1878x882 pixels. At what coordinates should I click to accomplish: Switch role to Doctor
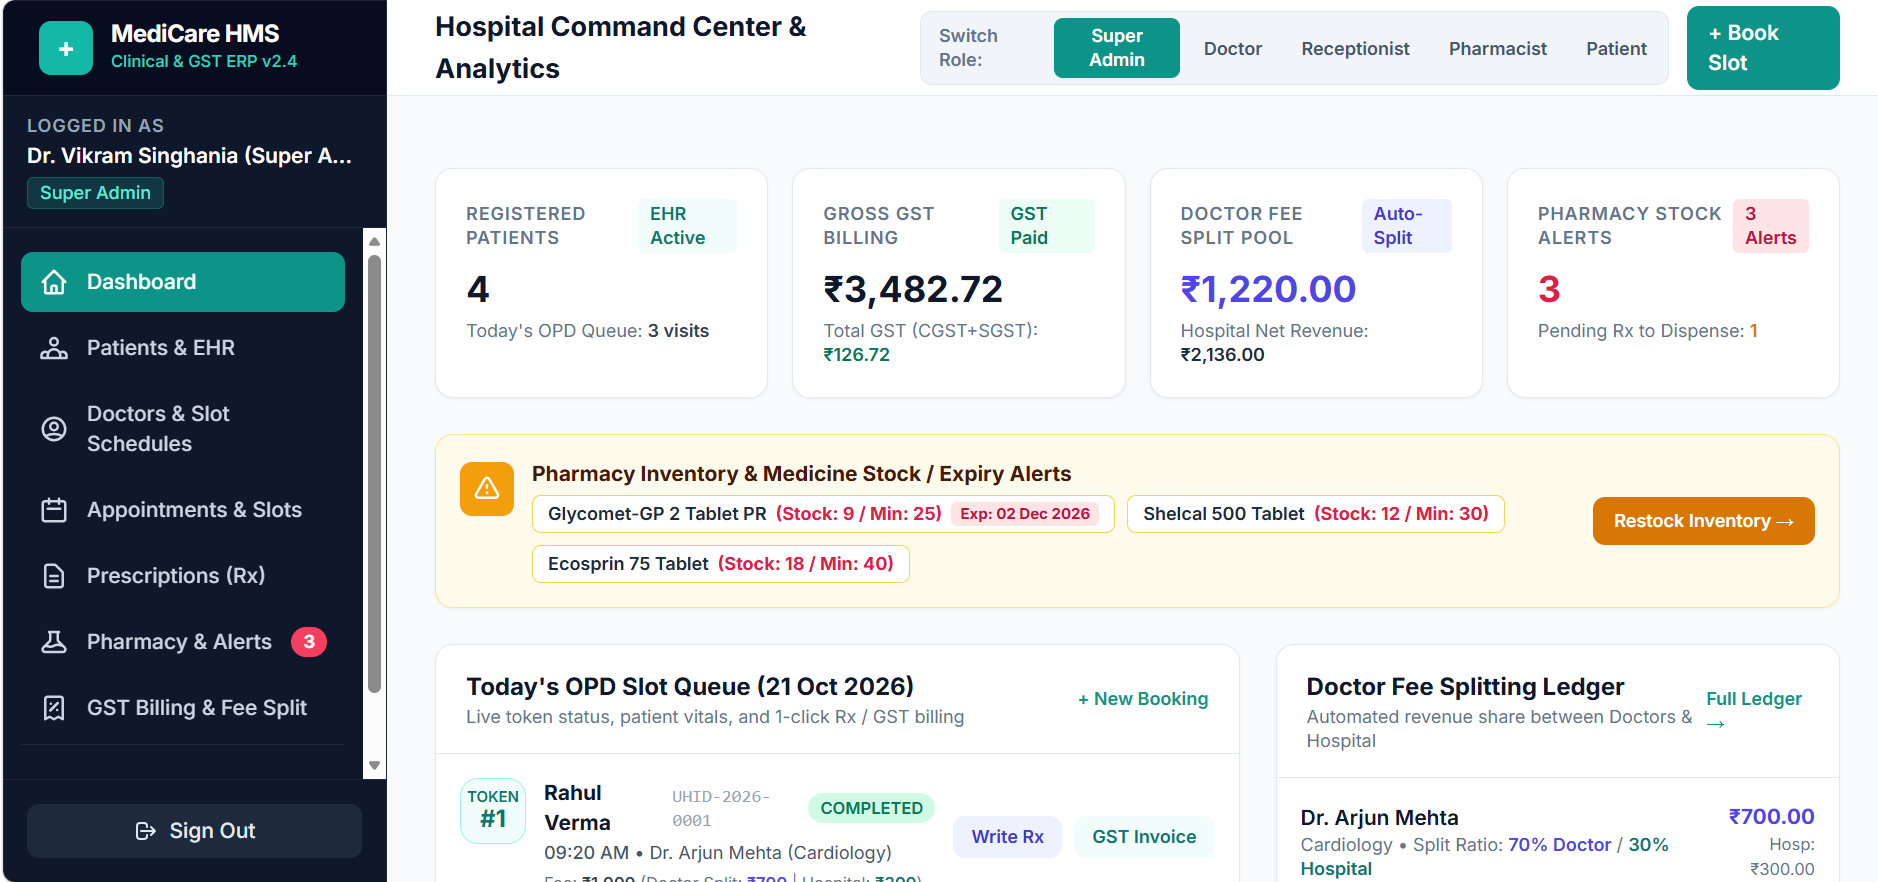[1233, 48]
